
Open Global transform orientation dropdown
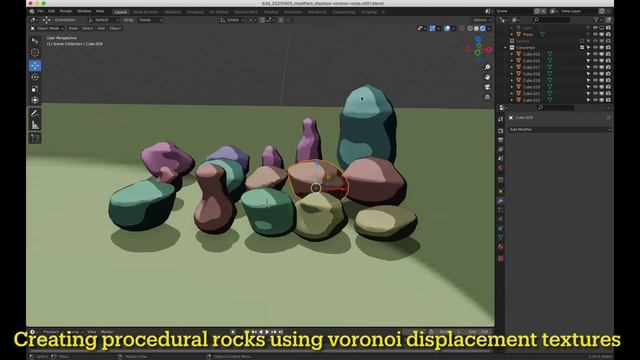pos(232,20)
